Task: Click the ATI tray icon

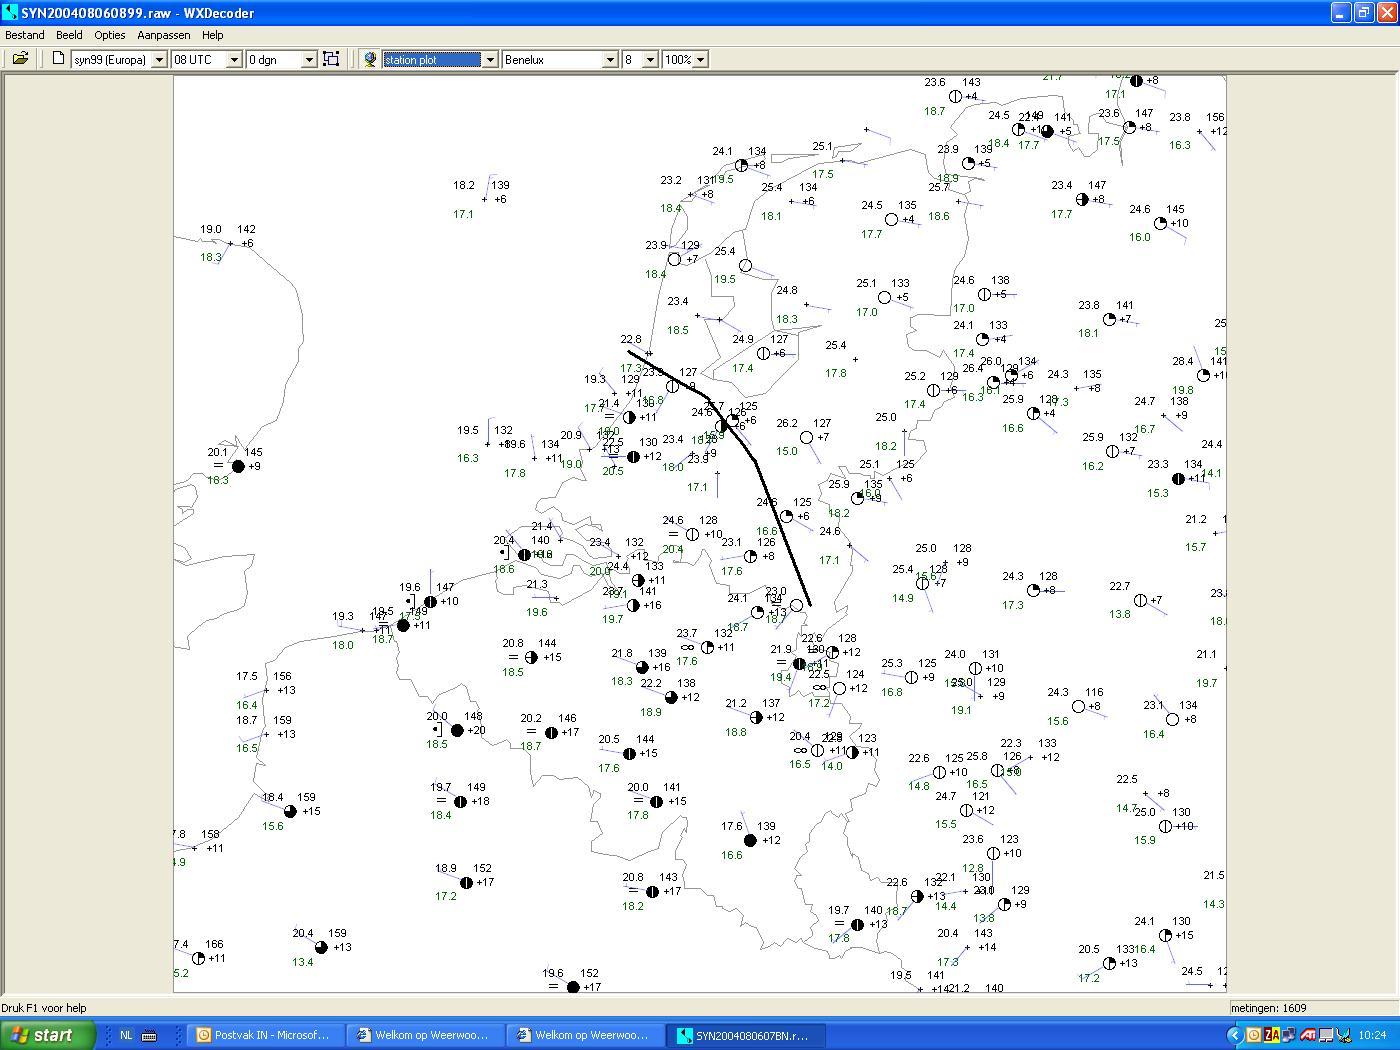Action: (1307, 1035)
